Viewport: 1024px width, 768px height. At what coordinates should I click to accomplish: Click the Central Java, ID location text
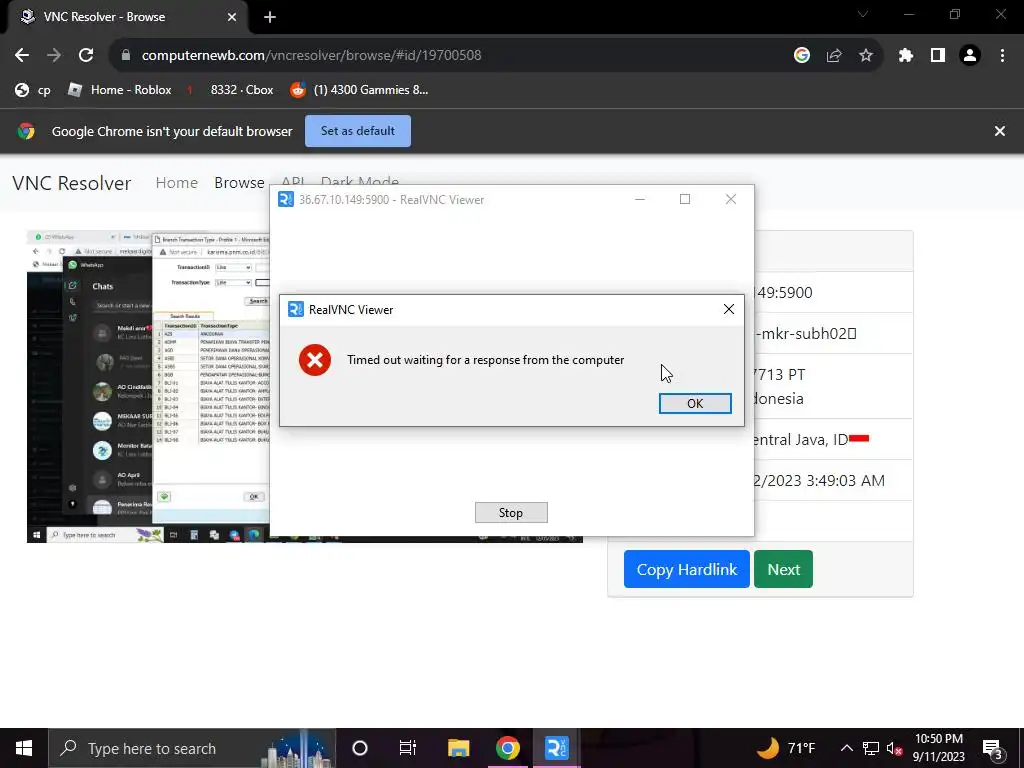[800, 440]
